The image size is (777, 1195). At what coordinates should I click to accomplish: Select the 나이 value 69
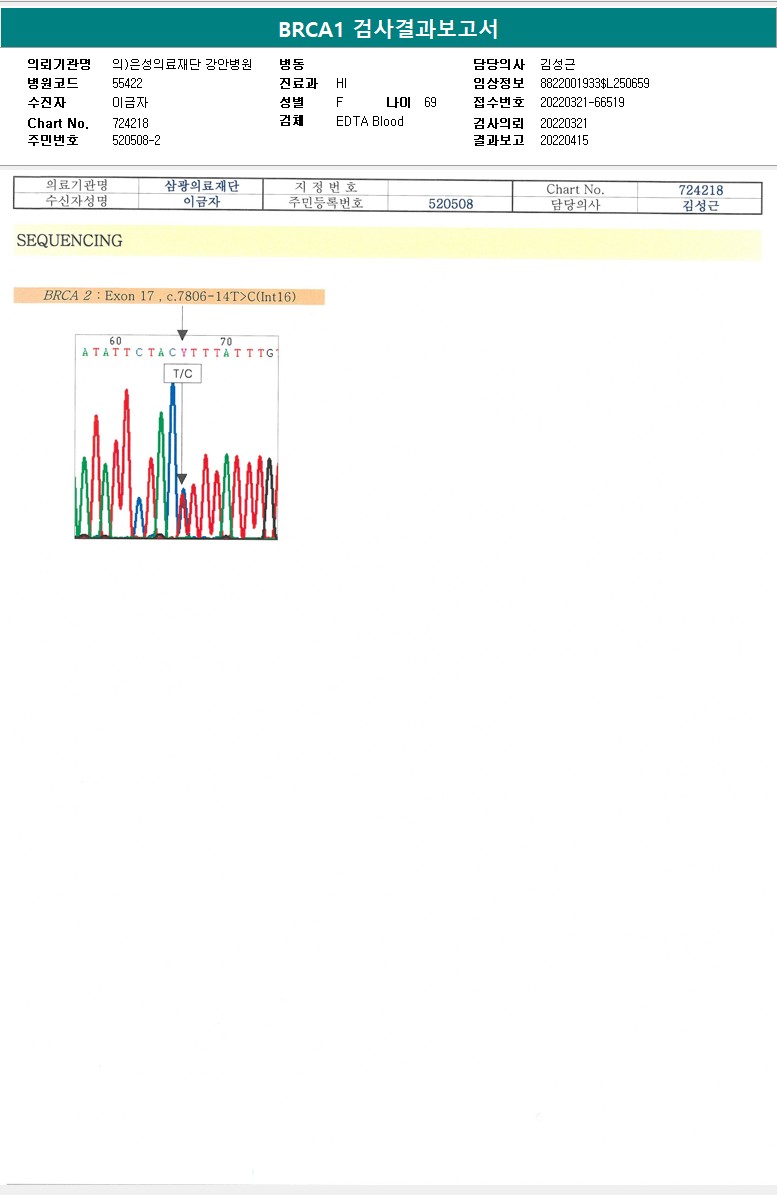pyautogui.click(x=430, y=102)
